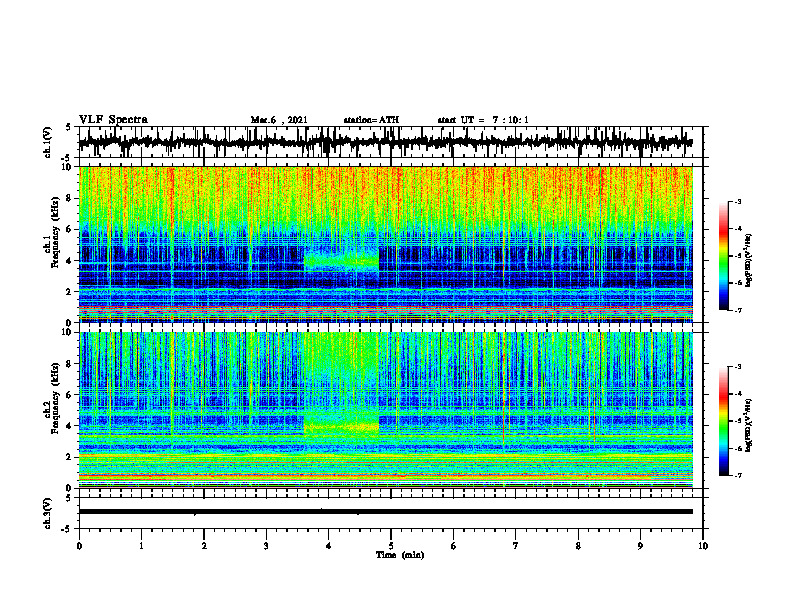The image size is (792, 612).
Task: Click time-axis tick label "0"
Action: (79, 546)
